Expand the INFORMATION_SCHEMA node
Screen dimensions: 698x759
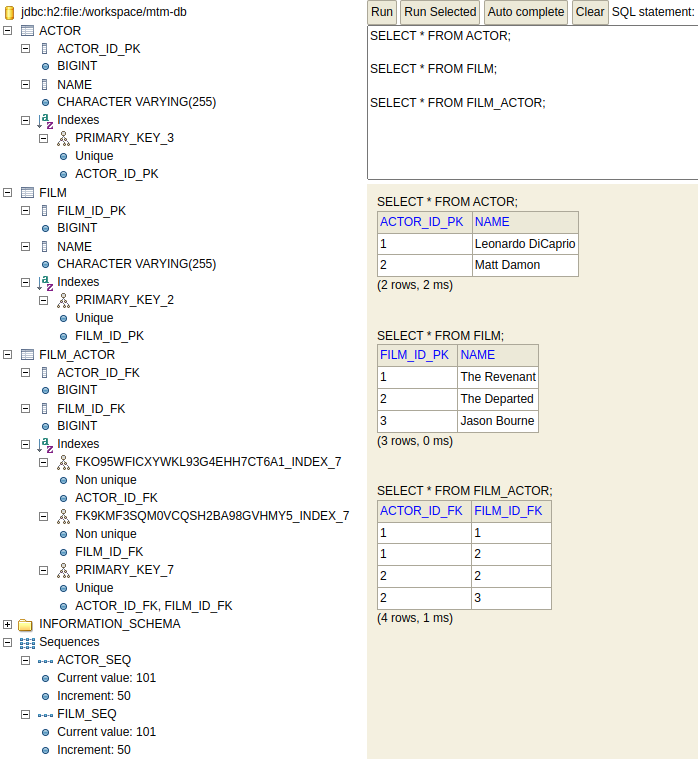point(8,624)
